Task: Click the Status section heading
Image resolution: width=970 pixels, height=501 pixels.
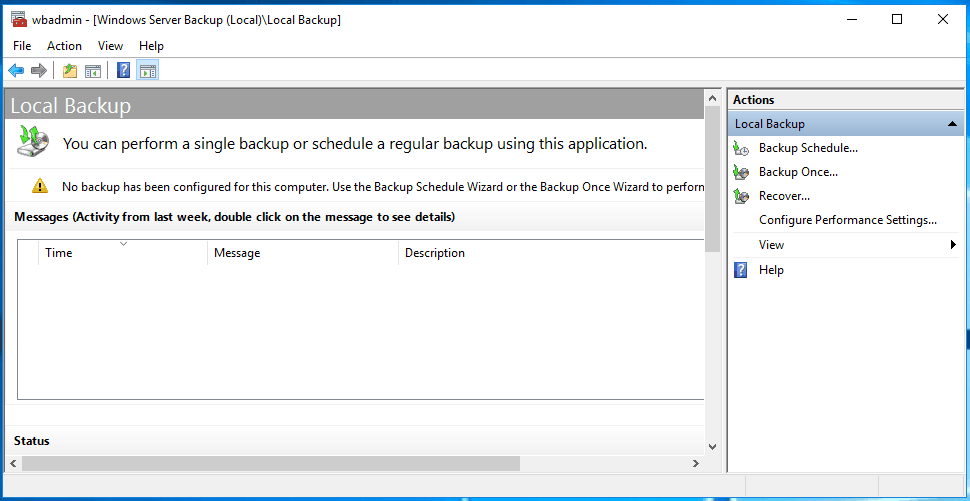Action: pyautogui.click(x=32, y=441)
